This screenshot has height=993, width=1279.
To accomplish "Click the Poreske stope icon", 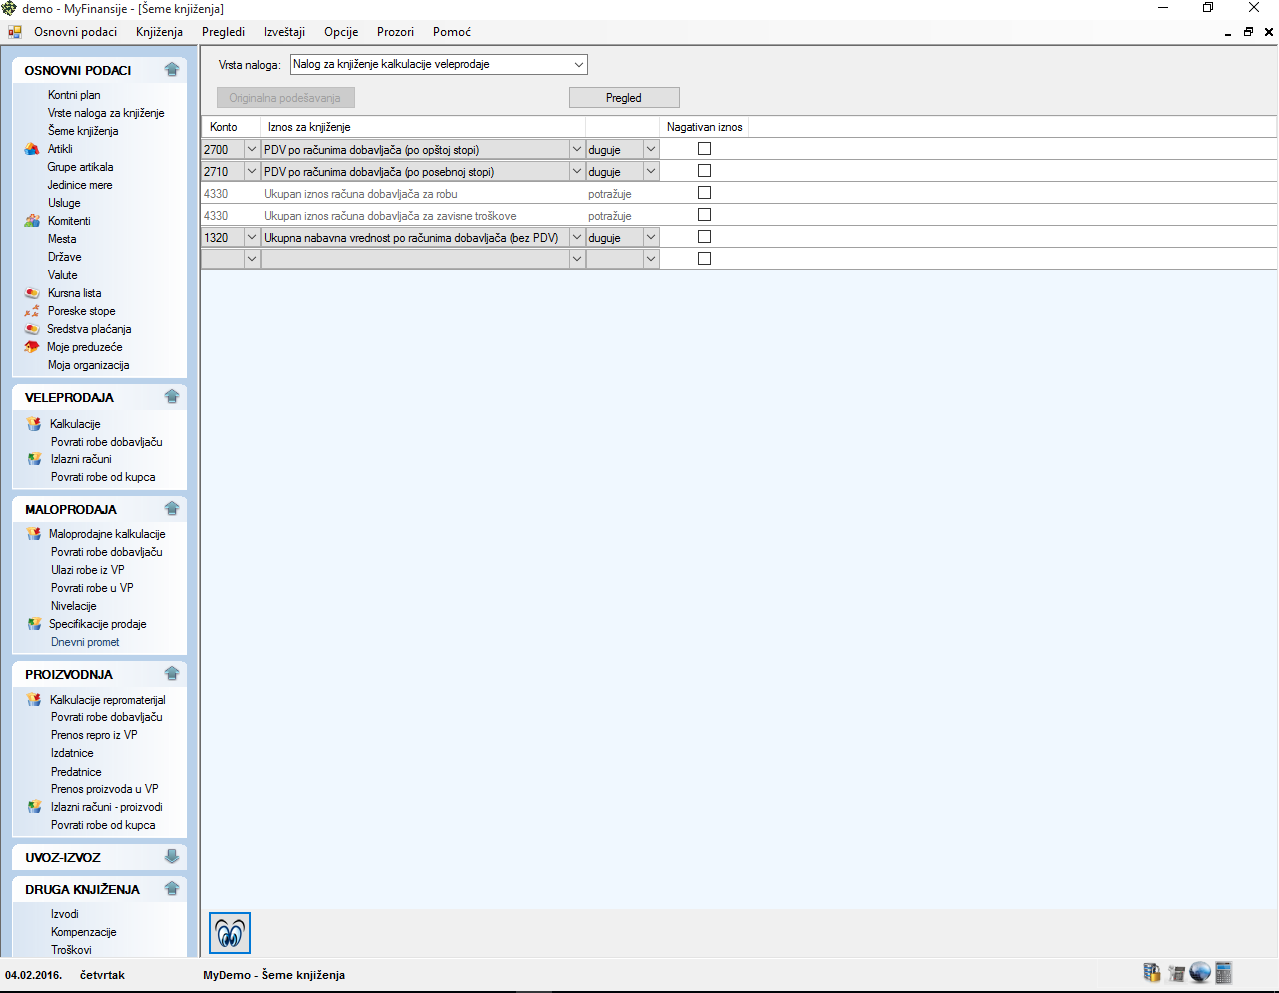I will point(32,311).
